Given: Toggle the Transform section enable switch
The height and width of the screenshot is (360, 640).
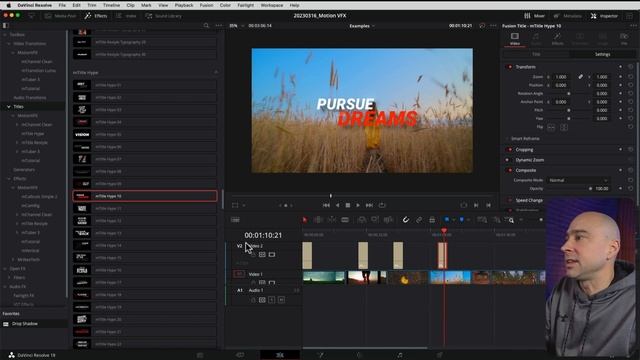Looking at the screenshot, I should pos(510,67).
